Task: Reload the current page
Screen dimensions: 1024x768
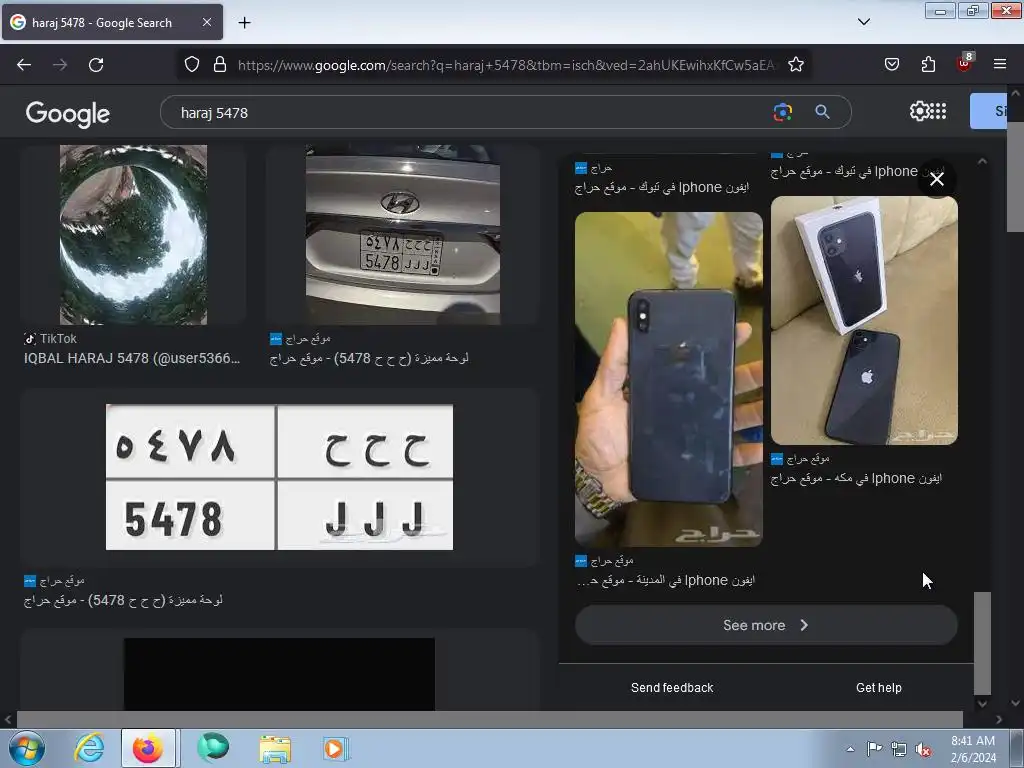Action: (96, 65)
